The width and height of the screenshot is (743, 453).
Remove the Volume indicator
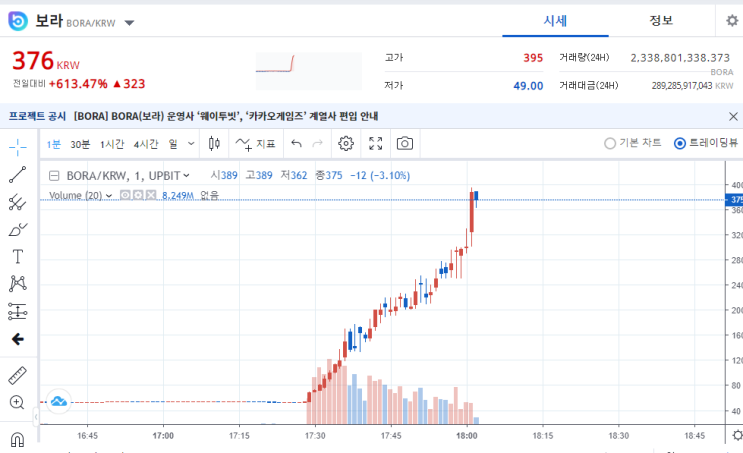click(151, 195)
